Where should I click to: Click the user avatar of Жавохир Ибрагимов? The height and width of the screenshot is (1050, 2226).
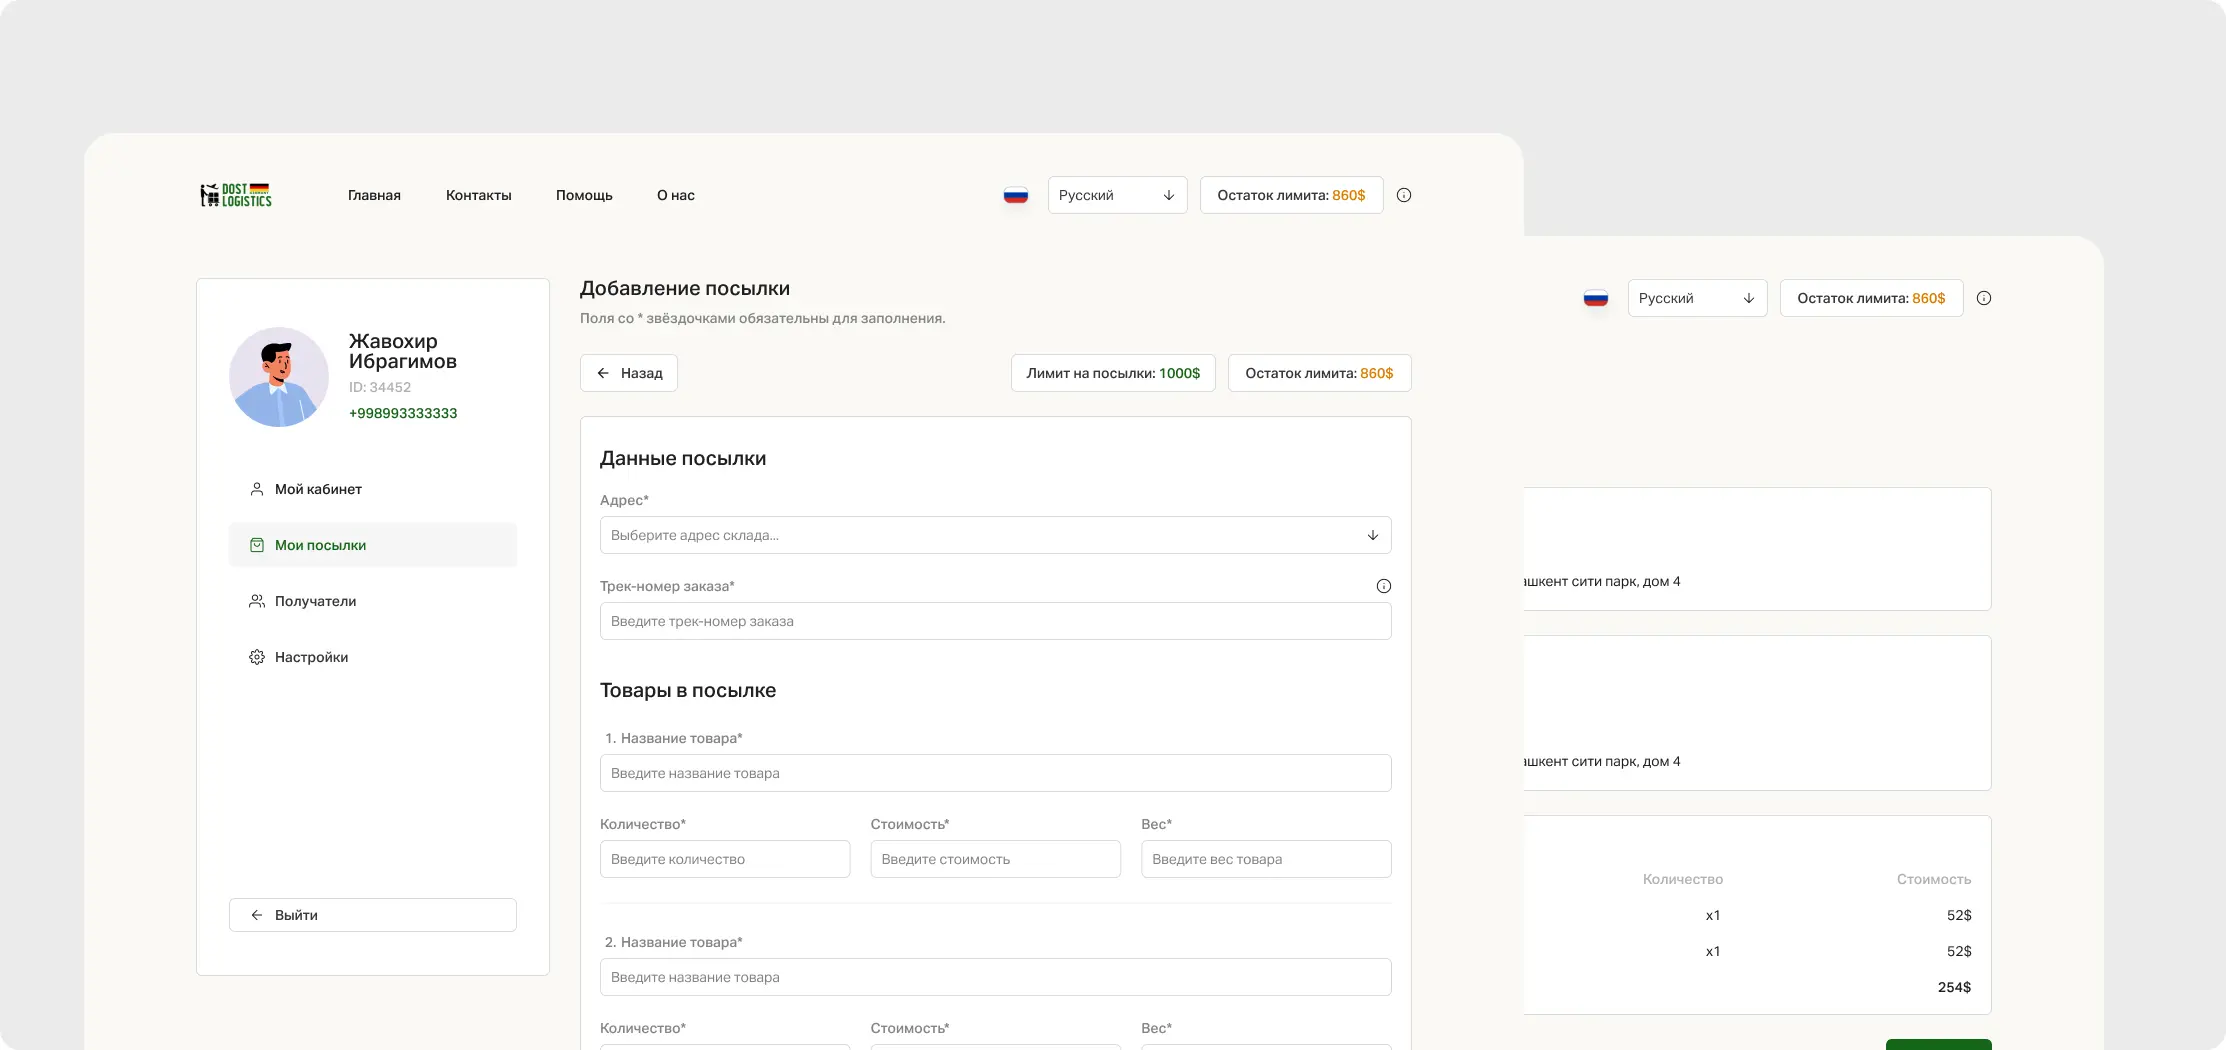[x=279, y=377]
